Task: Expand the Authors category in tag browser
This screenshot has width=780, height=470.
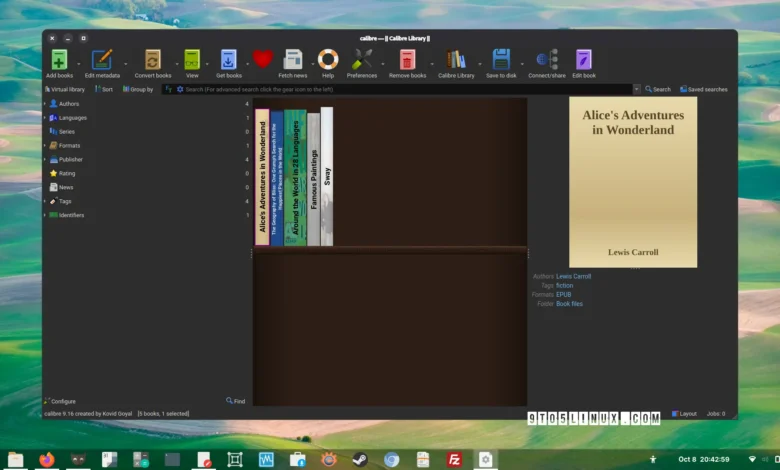Action: (x=45, y=104)
